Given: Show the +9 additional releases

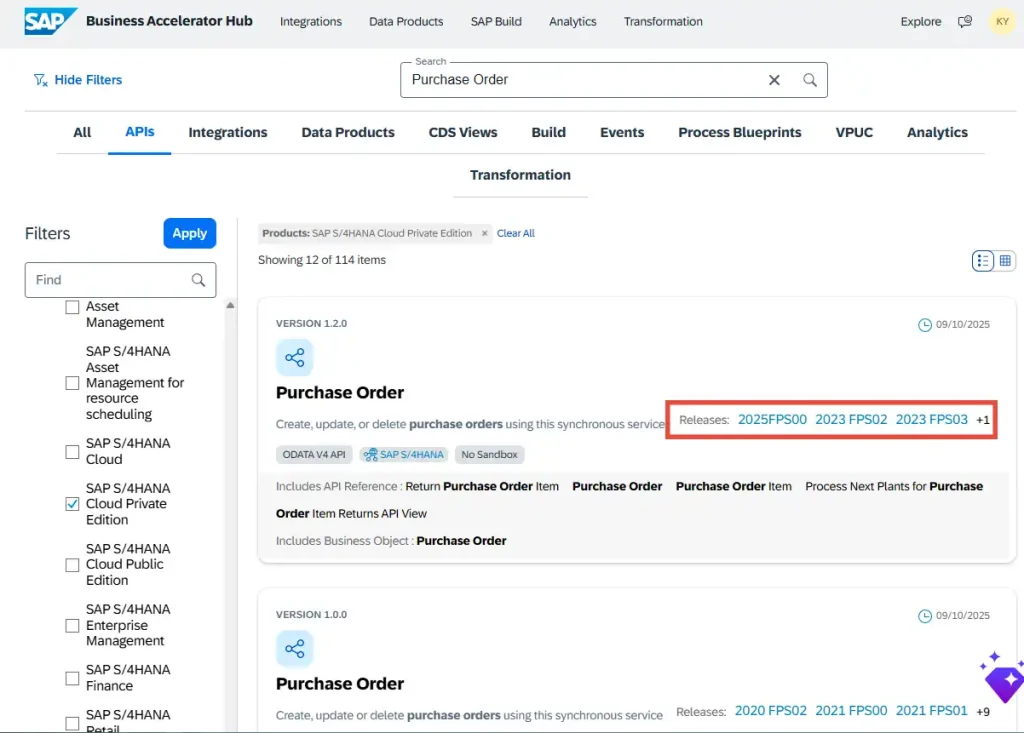Looking at the screenshot, I should [984, 710].
